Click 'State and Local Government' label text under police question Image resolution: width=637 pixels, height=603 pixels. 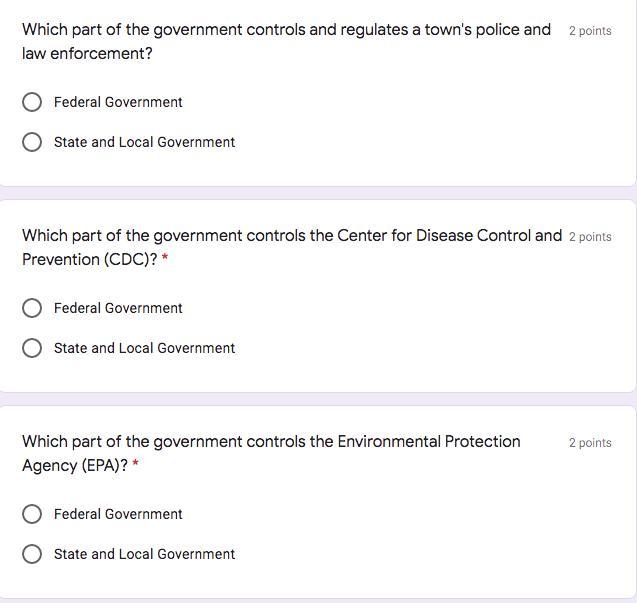point(145,142)
